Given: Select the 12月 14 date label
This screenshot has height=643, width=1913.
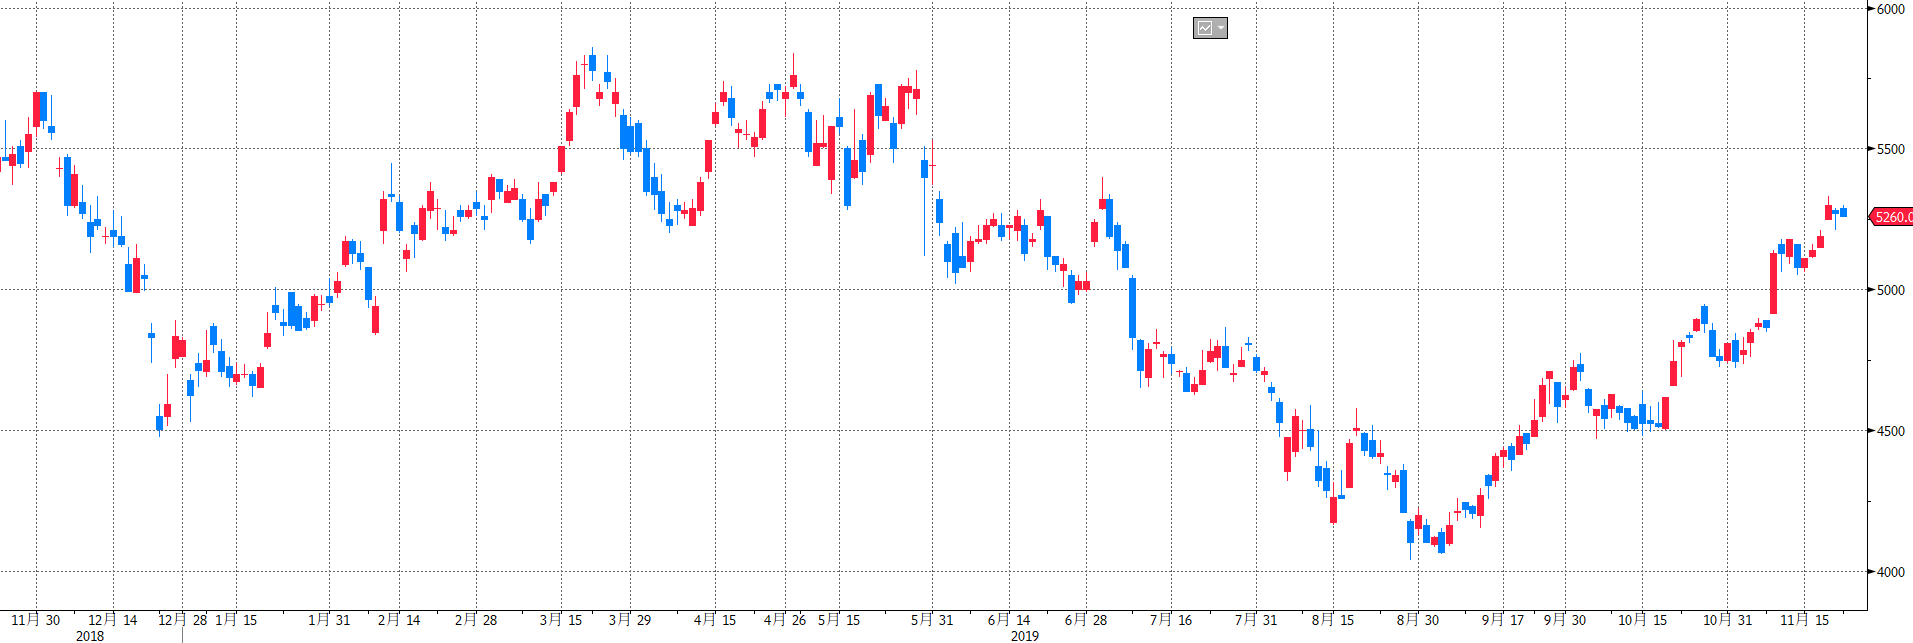Looking at the screenshot, I should point(113,620).
